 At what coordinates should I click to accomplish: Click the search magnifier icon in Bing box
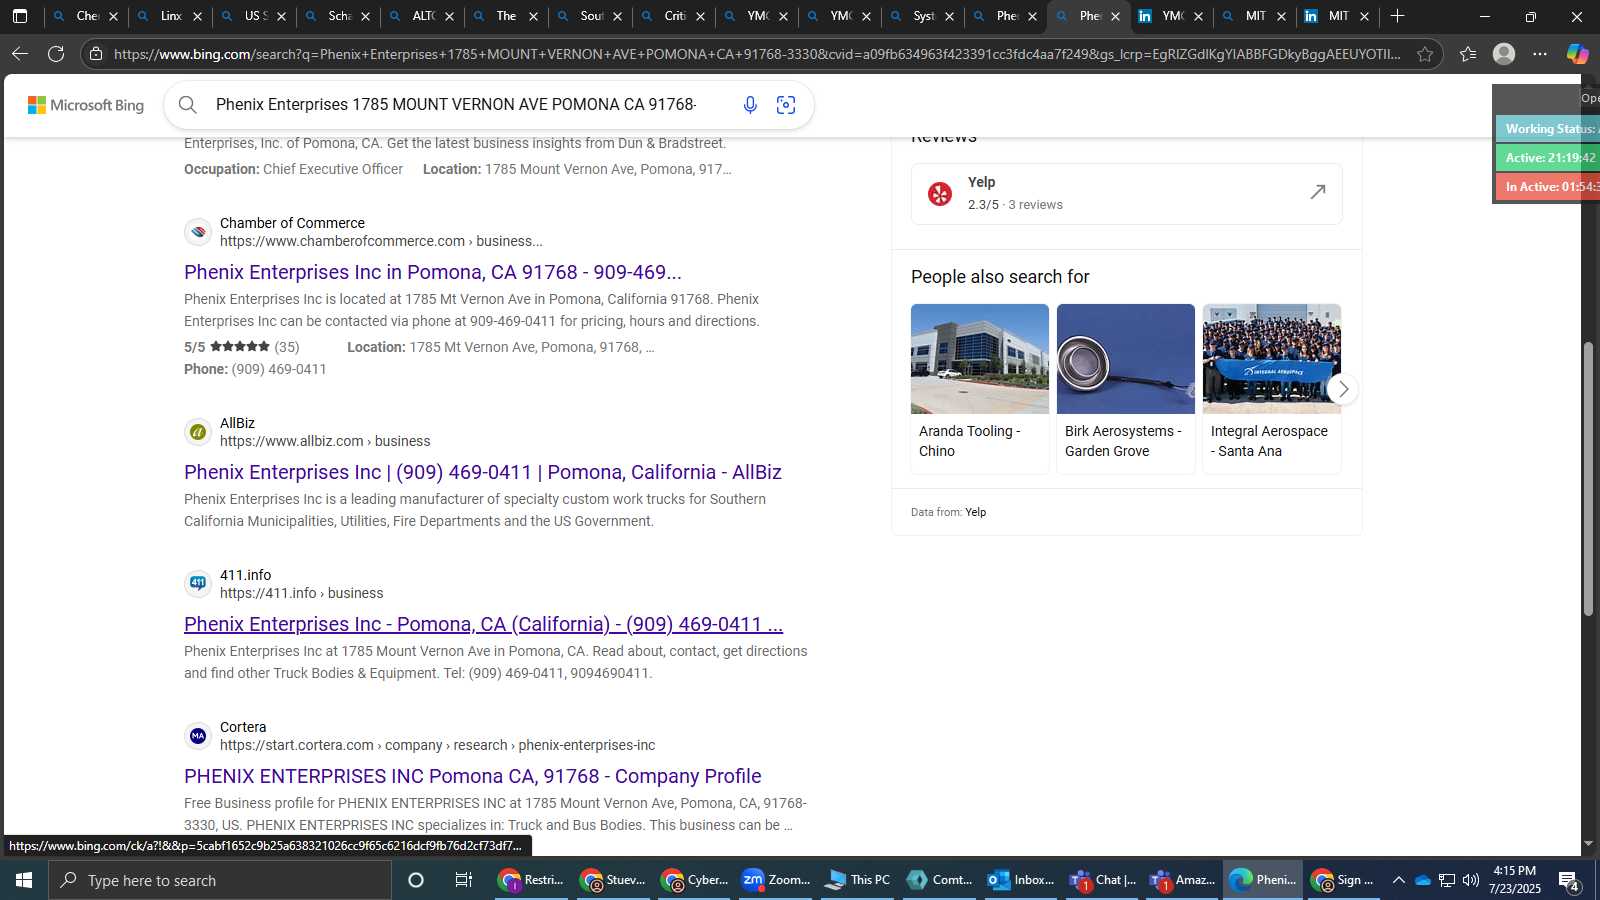pos(188,104)
